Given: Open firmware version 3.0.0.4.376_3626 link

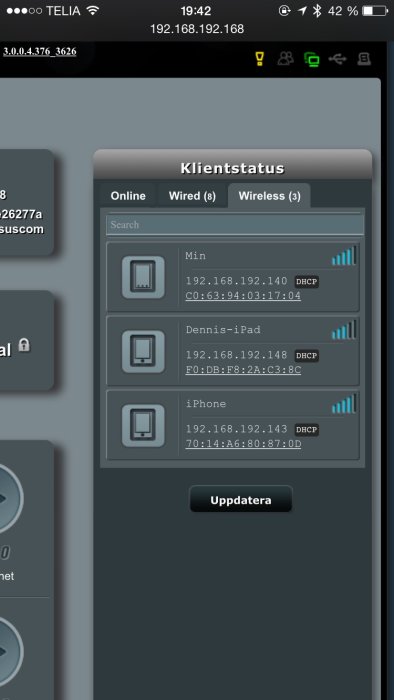Looking at the screenshot, I should coord(40,51).
